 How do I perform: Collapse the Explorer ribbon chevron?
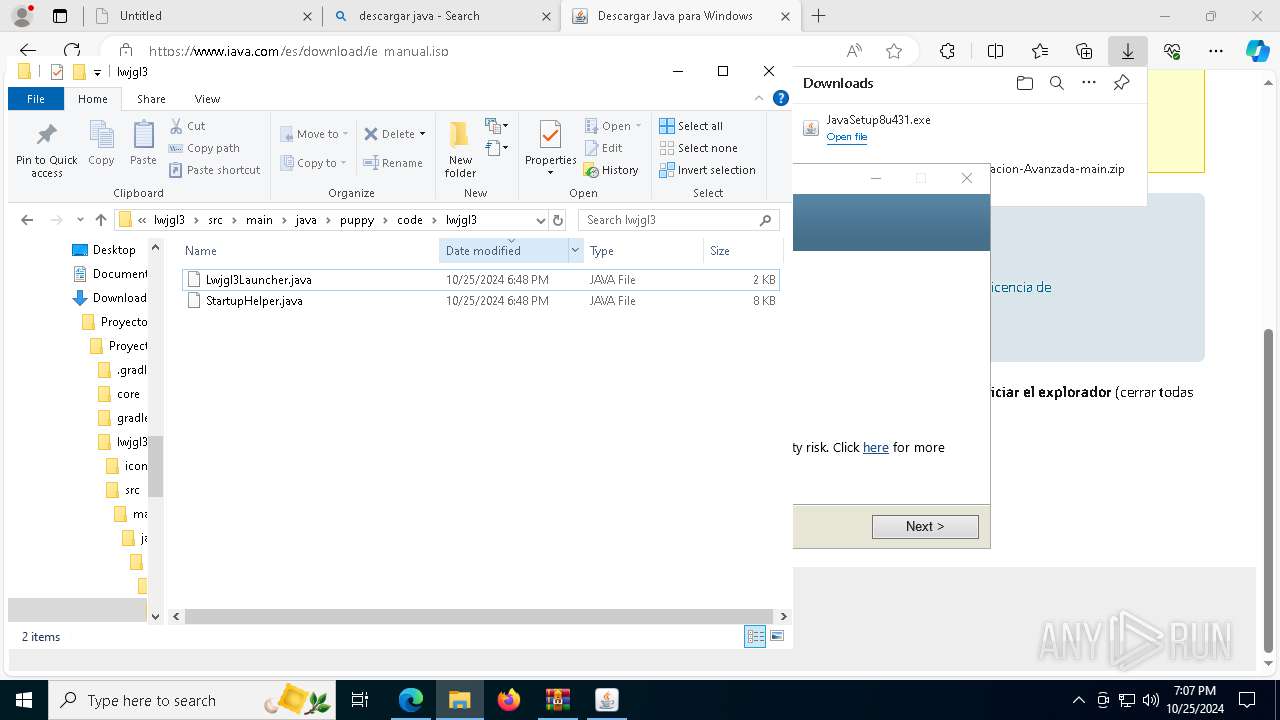click(x=760, y=99)
